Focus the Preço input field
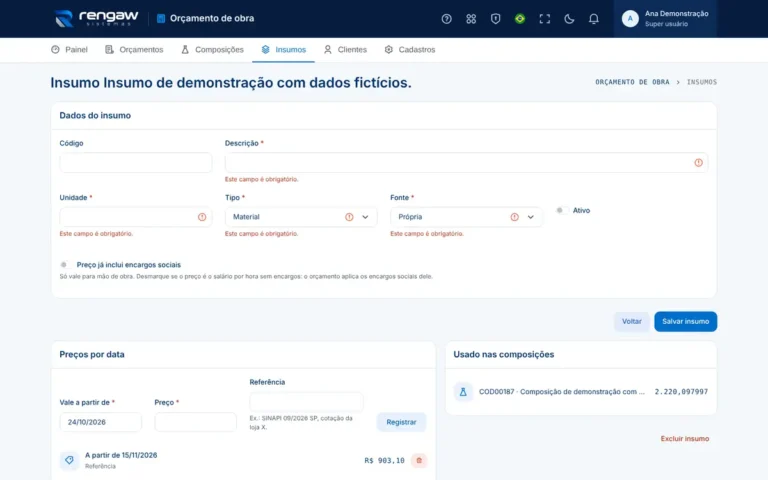The height and width of the screenshot is (480, 768). 195,422
